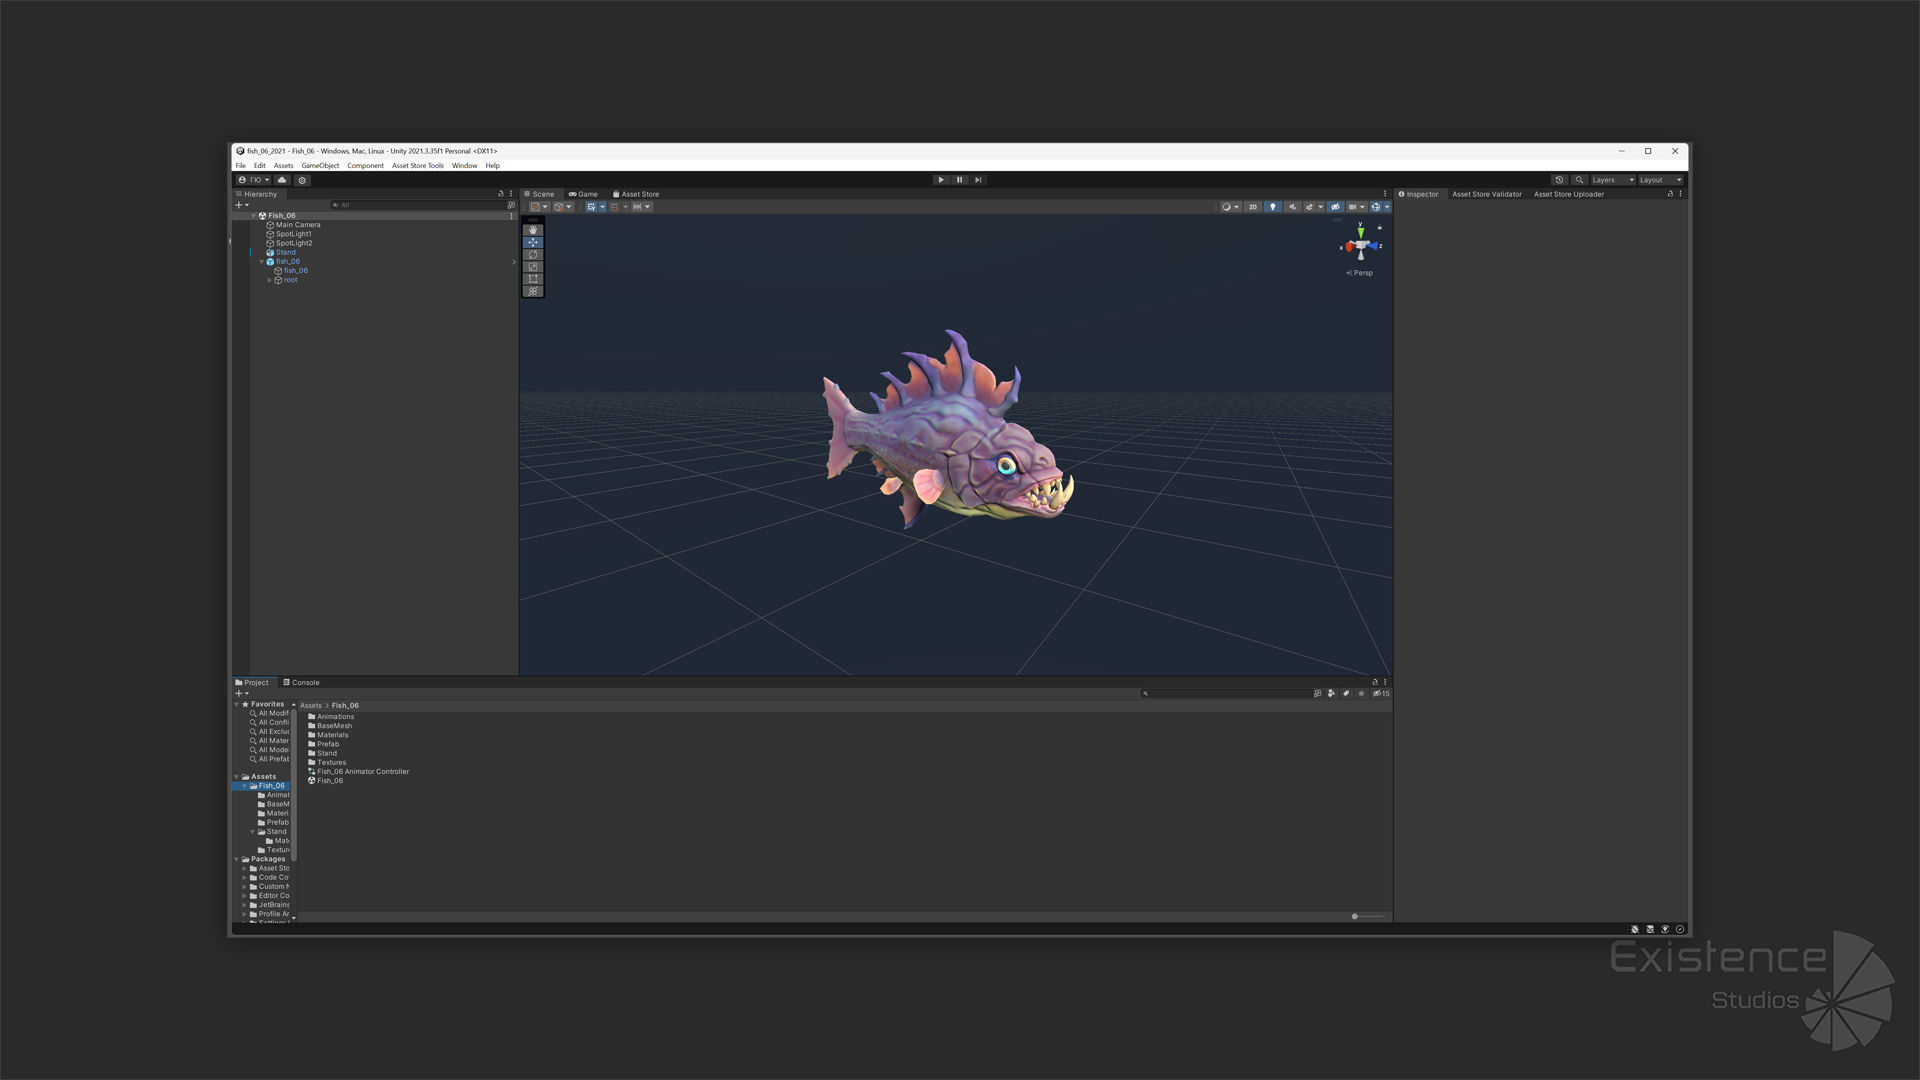Open version control settings gear
The image size is (1920, 1080).
302,180
